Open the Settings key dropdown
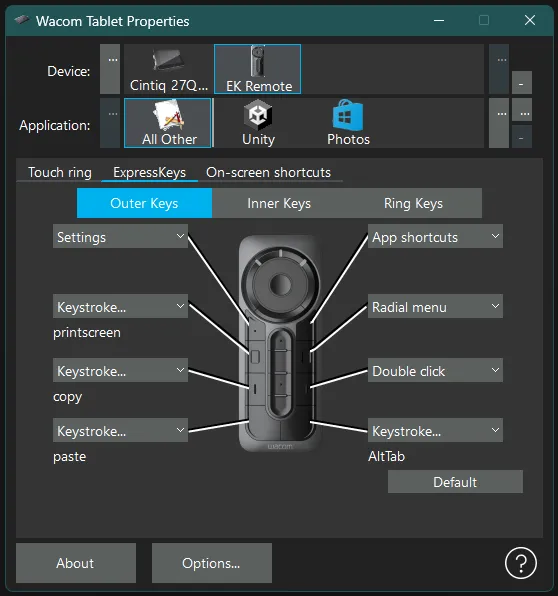The image size is (558, 596). pyautogui.click(x=120, y=236)
